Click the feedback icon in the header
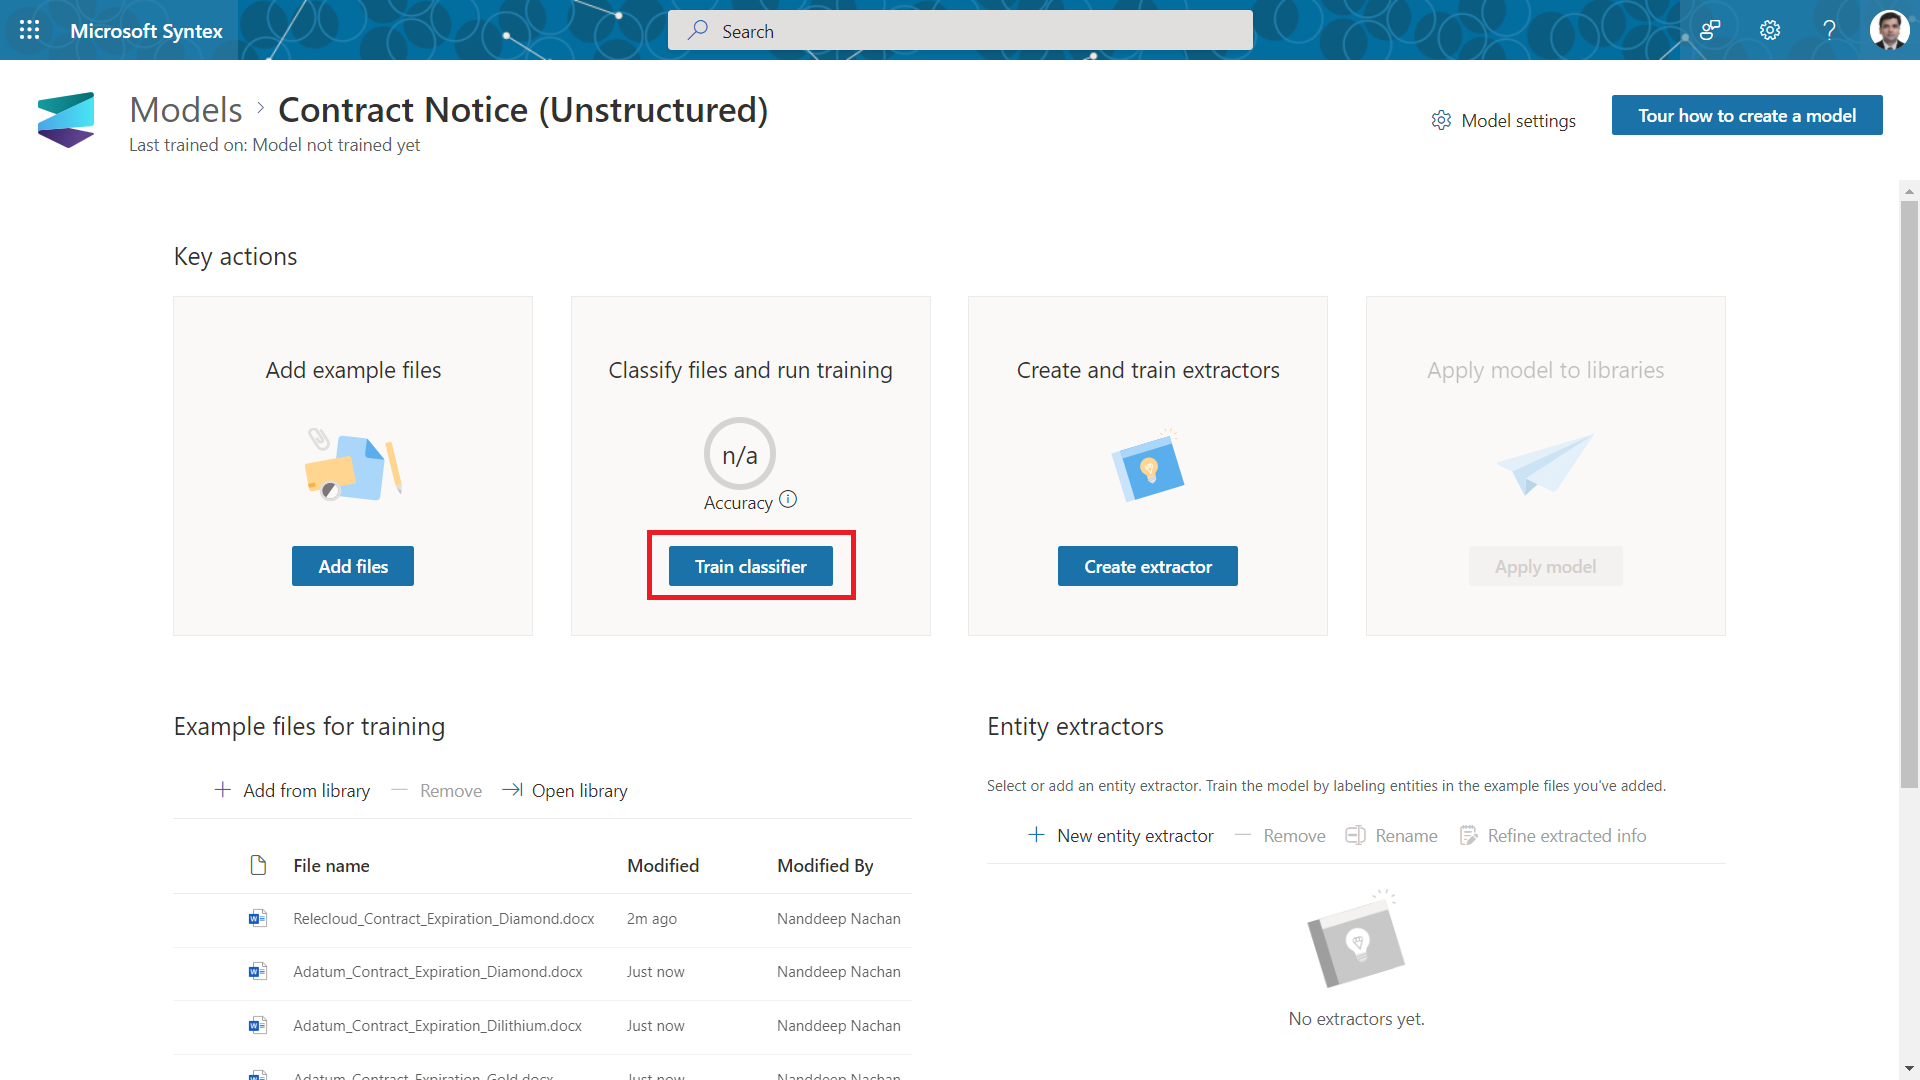 (1710, 30)
